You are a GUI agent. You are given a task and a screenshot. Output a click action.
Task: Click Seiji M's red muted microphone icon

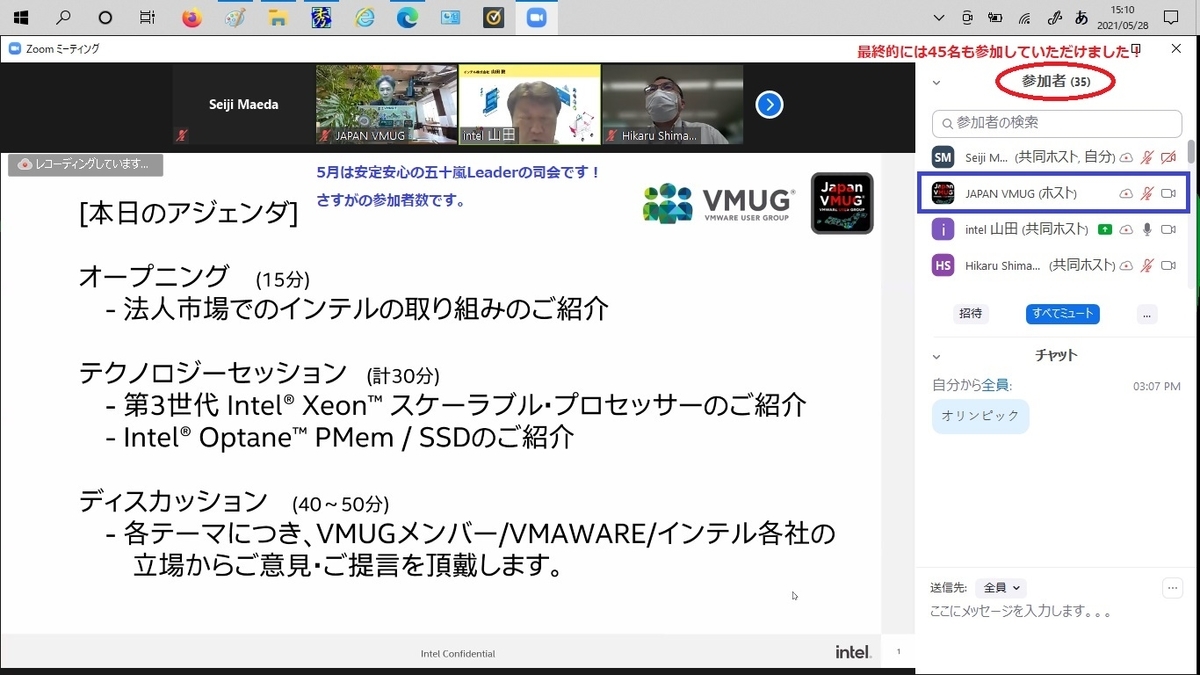click(x=1148, y=157)
